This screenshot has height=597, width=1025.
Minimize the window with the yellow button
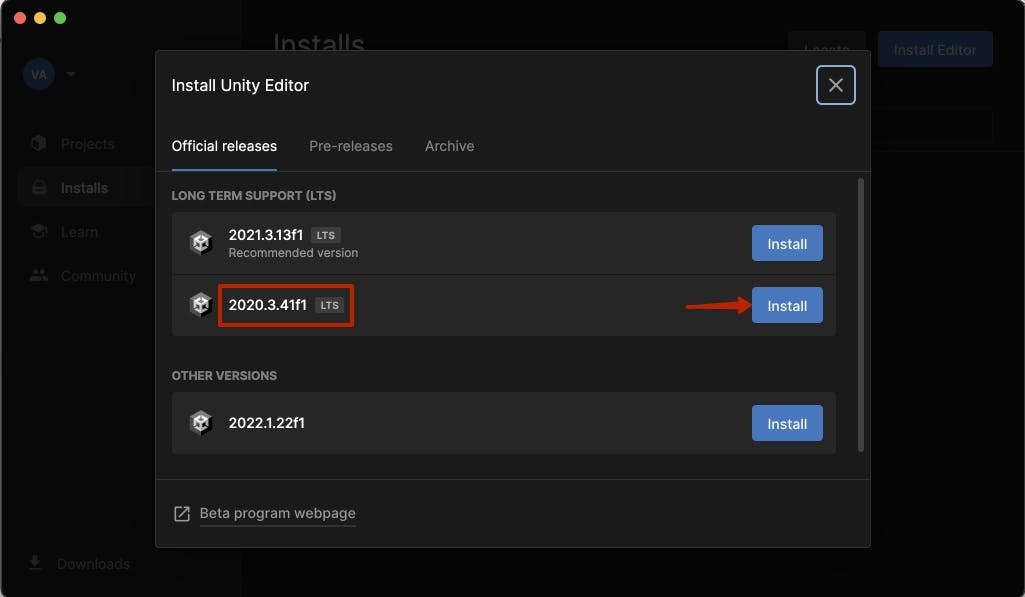pos(40,18)
